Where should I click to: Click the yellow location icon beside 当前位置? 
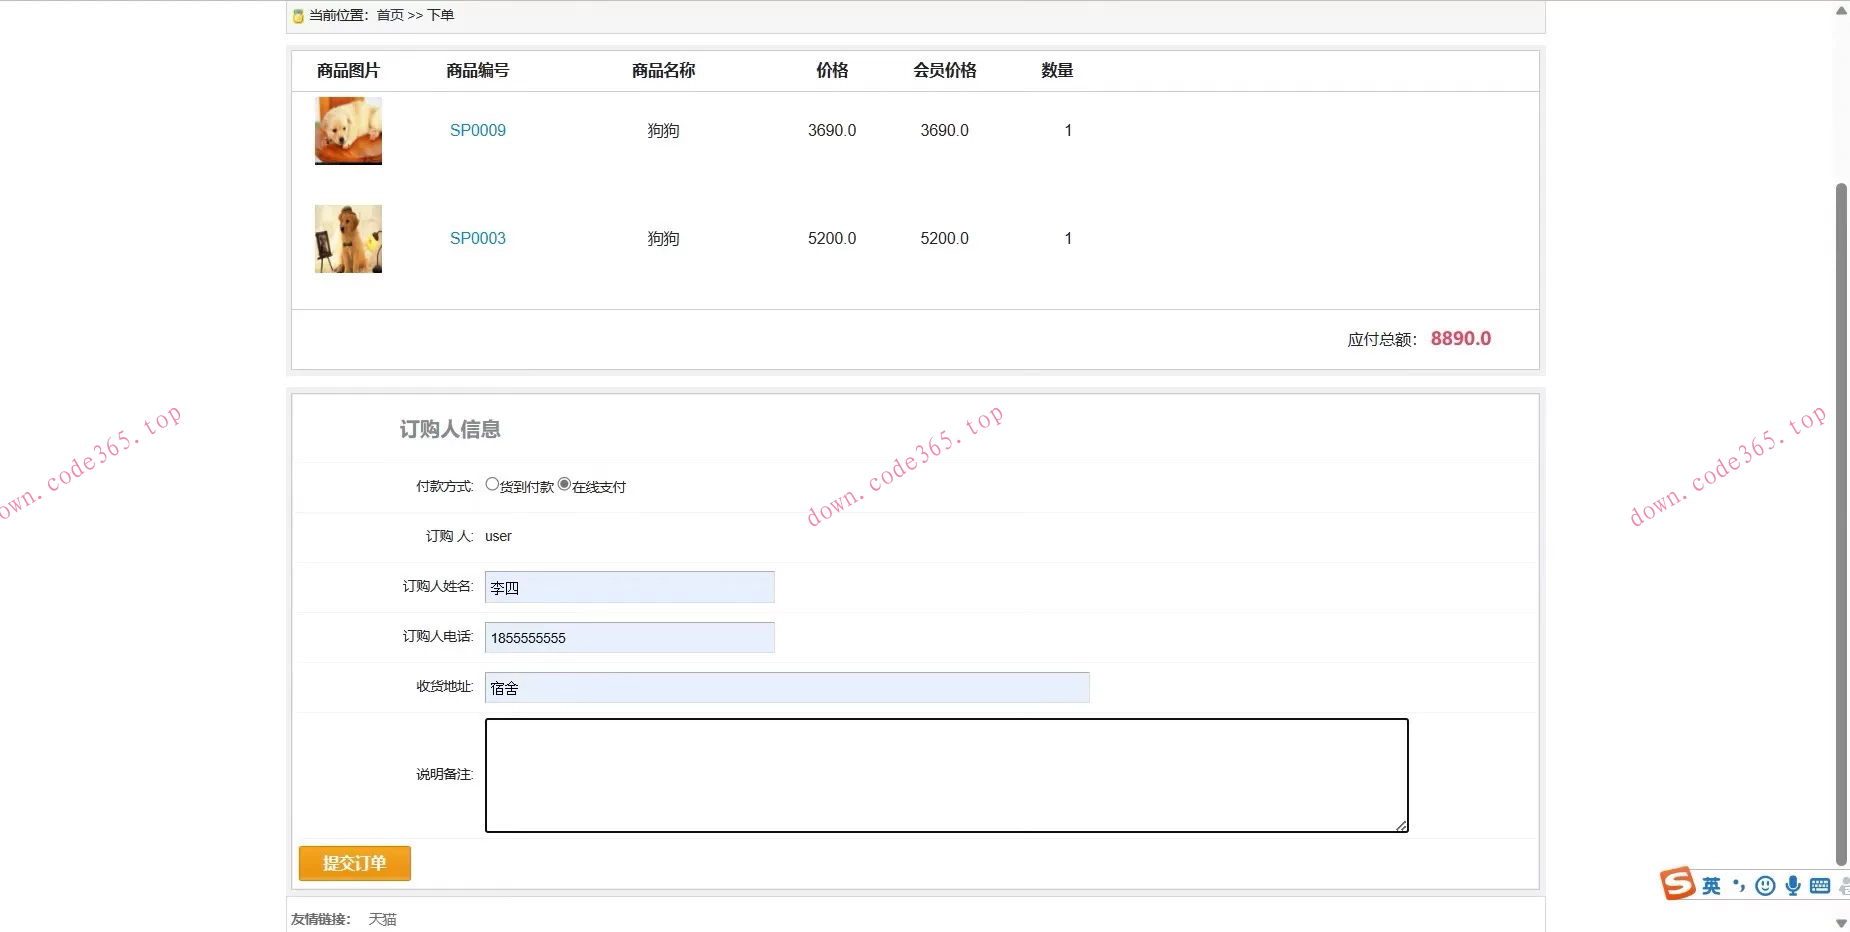[x=298, y=16]
